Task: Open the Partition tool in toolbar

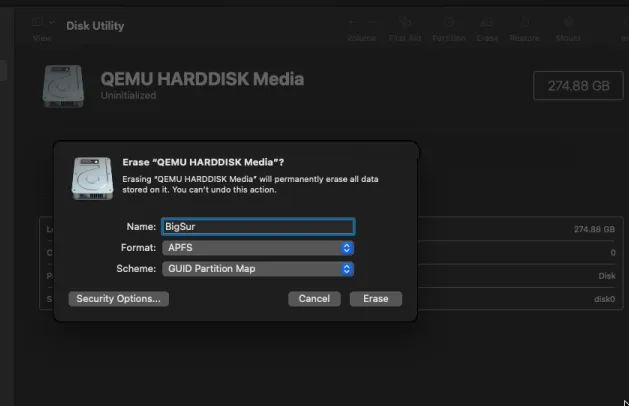Action: pos(449,22)
